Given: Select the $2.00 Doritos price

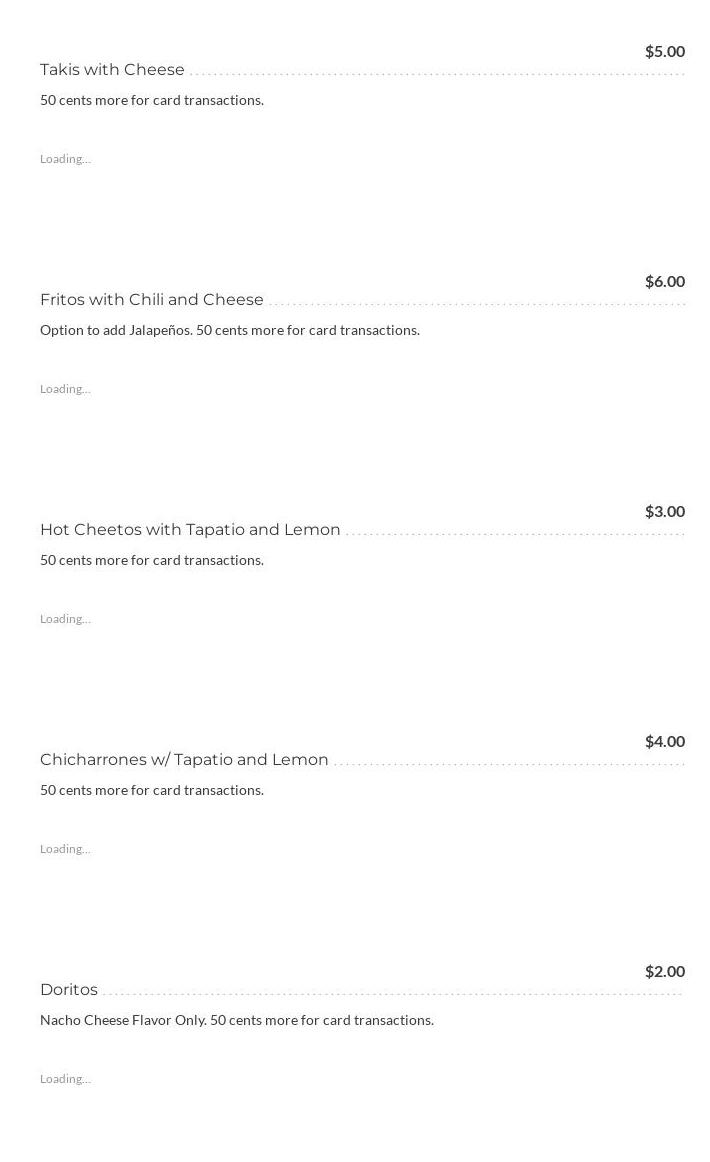Looking at the screenshot, I should pos(664,971).
